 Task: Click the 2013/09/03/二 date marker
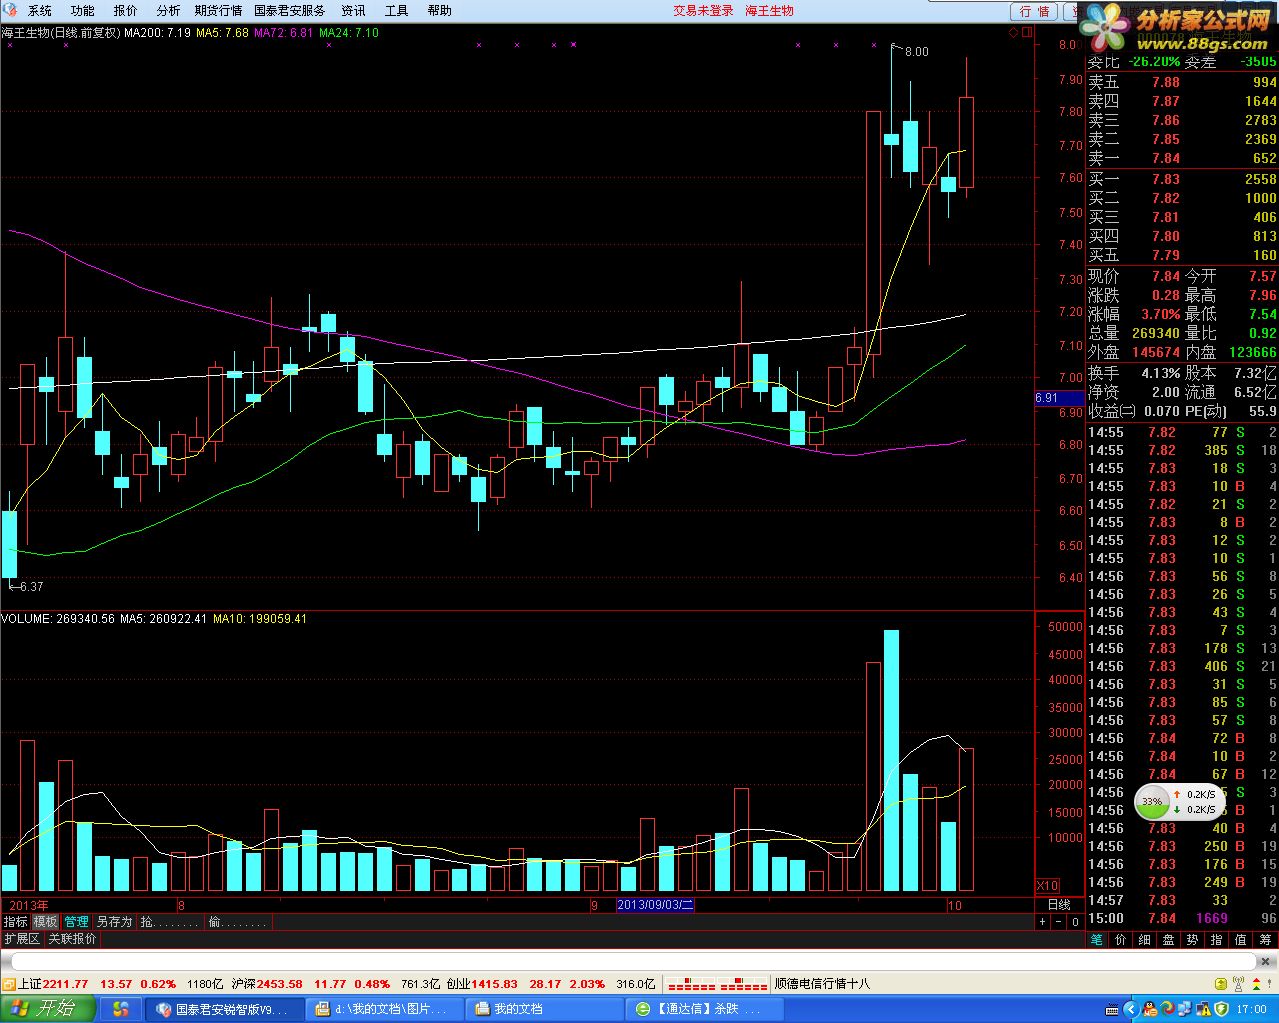click(655, 905)
